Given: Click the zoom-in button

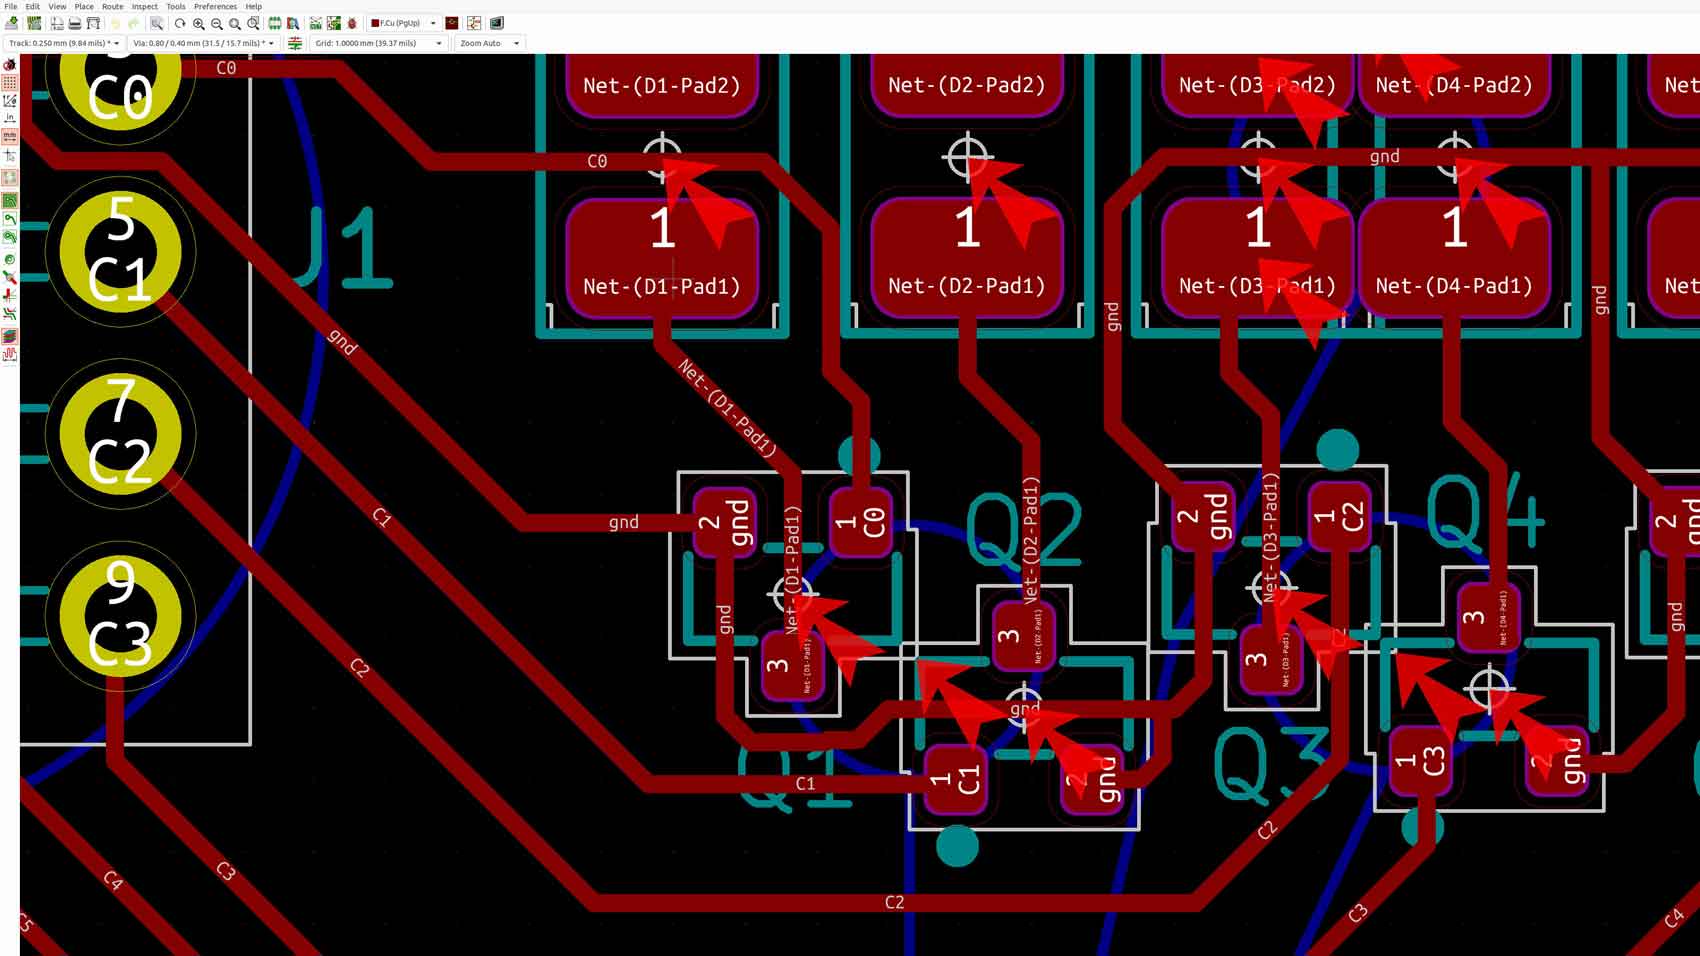Looking at the screenshot, I should (198, 22).
